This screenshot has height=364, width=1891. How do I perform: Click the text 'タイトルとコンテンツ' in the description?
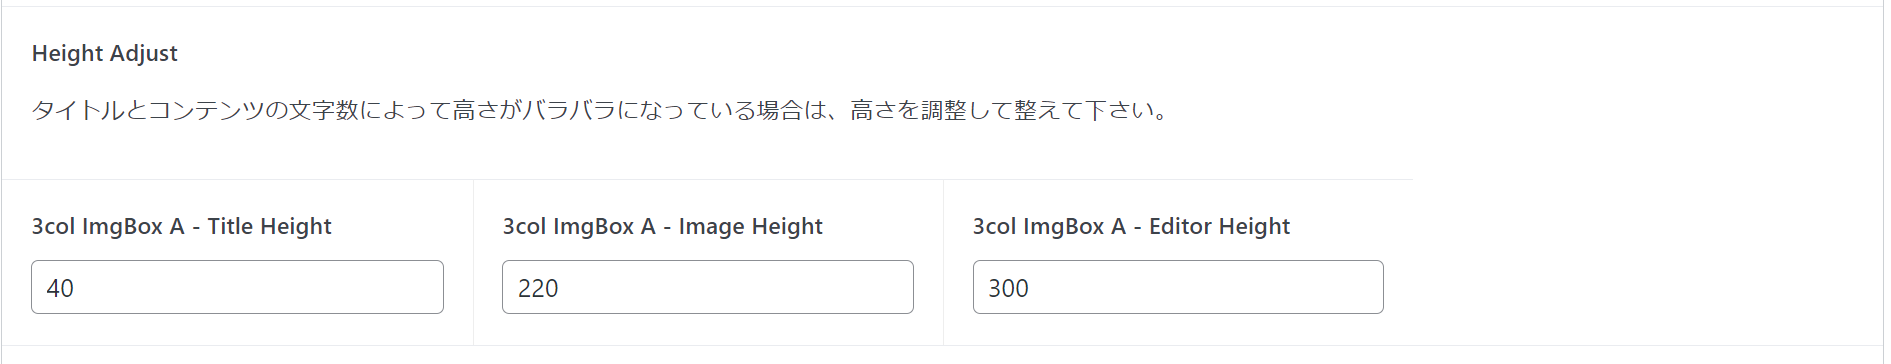tap(148, 110)
